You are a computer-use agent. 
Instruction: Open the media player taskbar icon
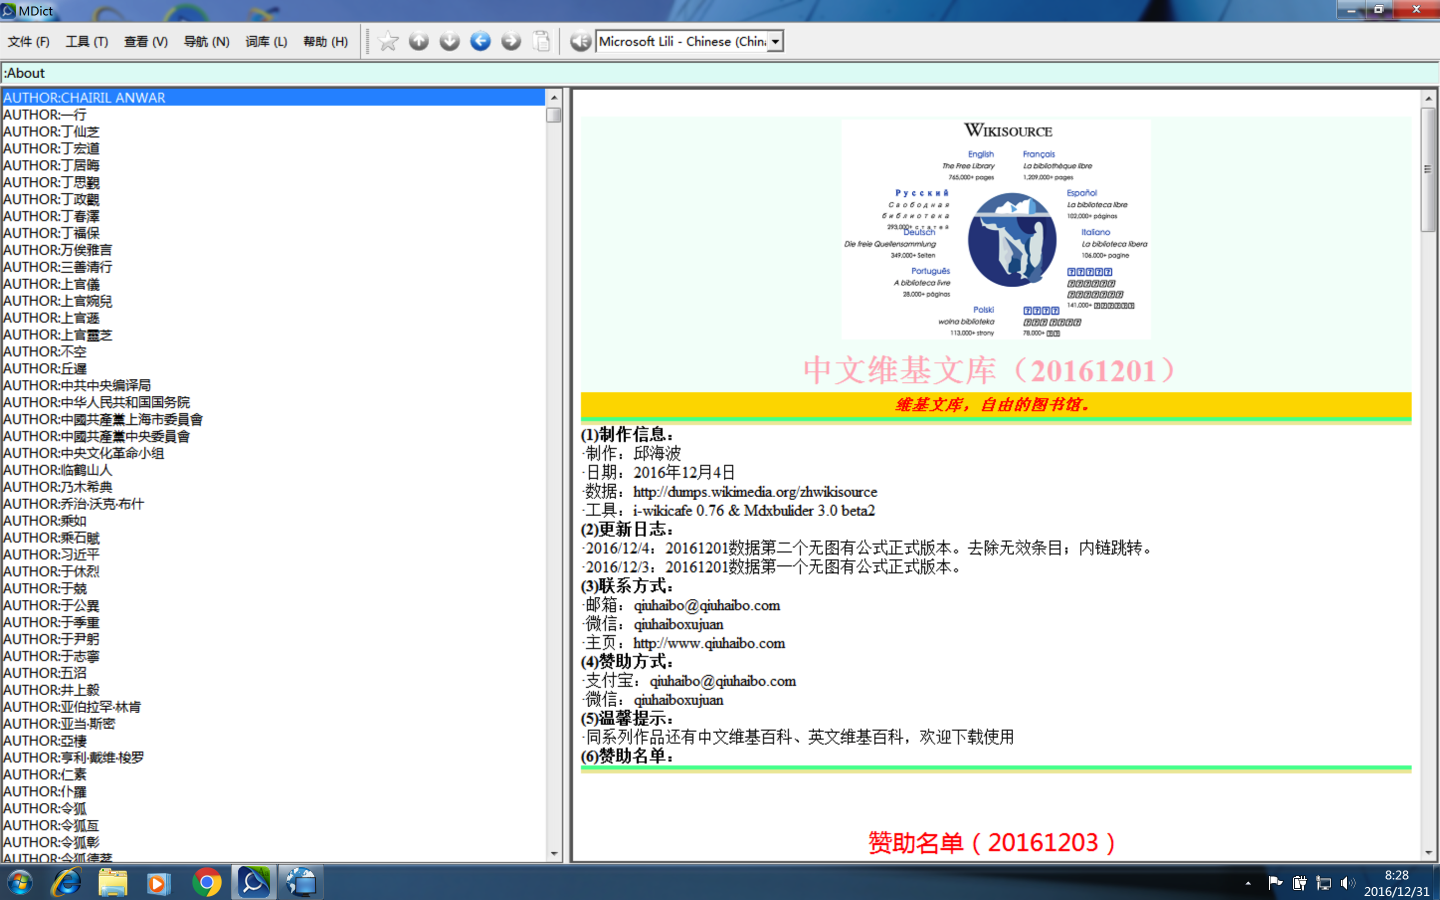point(159,882)
